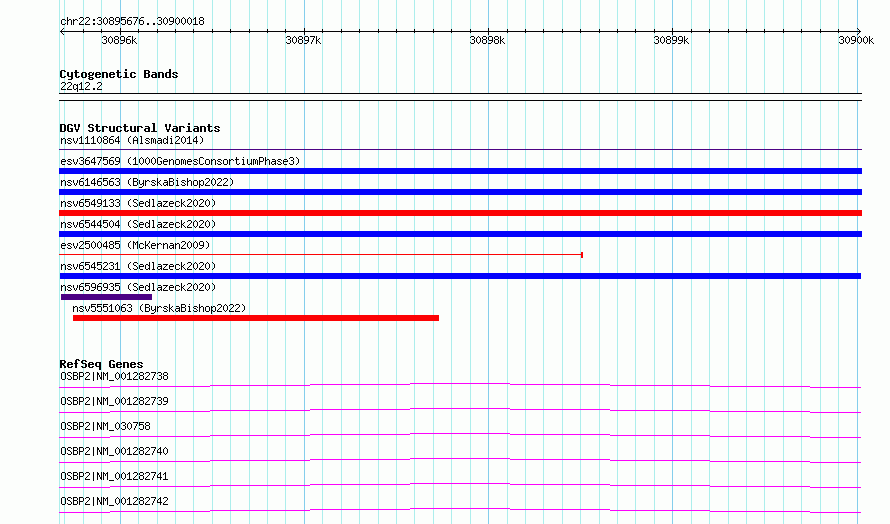Open variant label nsv5551063 (ByrskaBishop2022)
The height and width of the screenshot is (524, 890).
159,308
